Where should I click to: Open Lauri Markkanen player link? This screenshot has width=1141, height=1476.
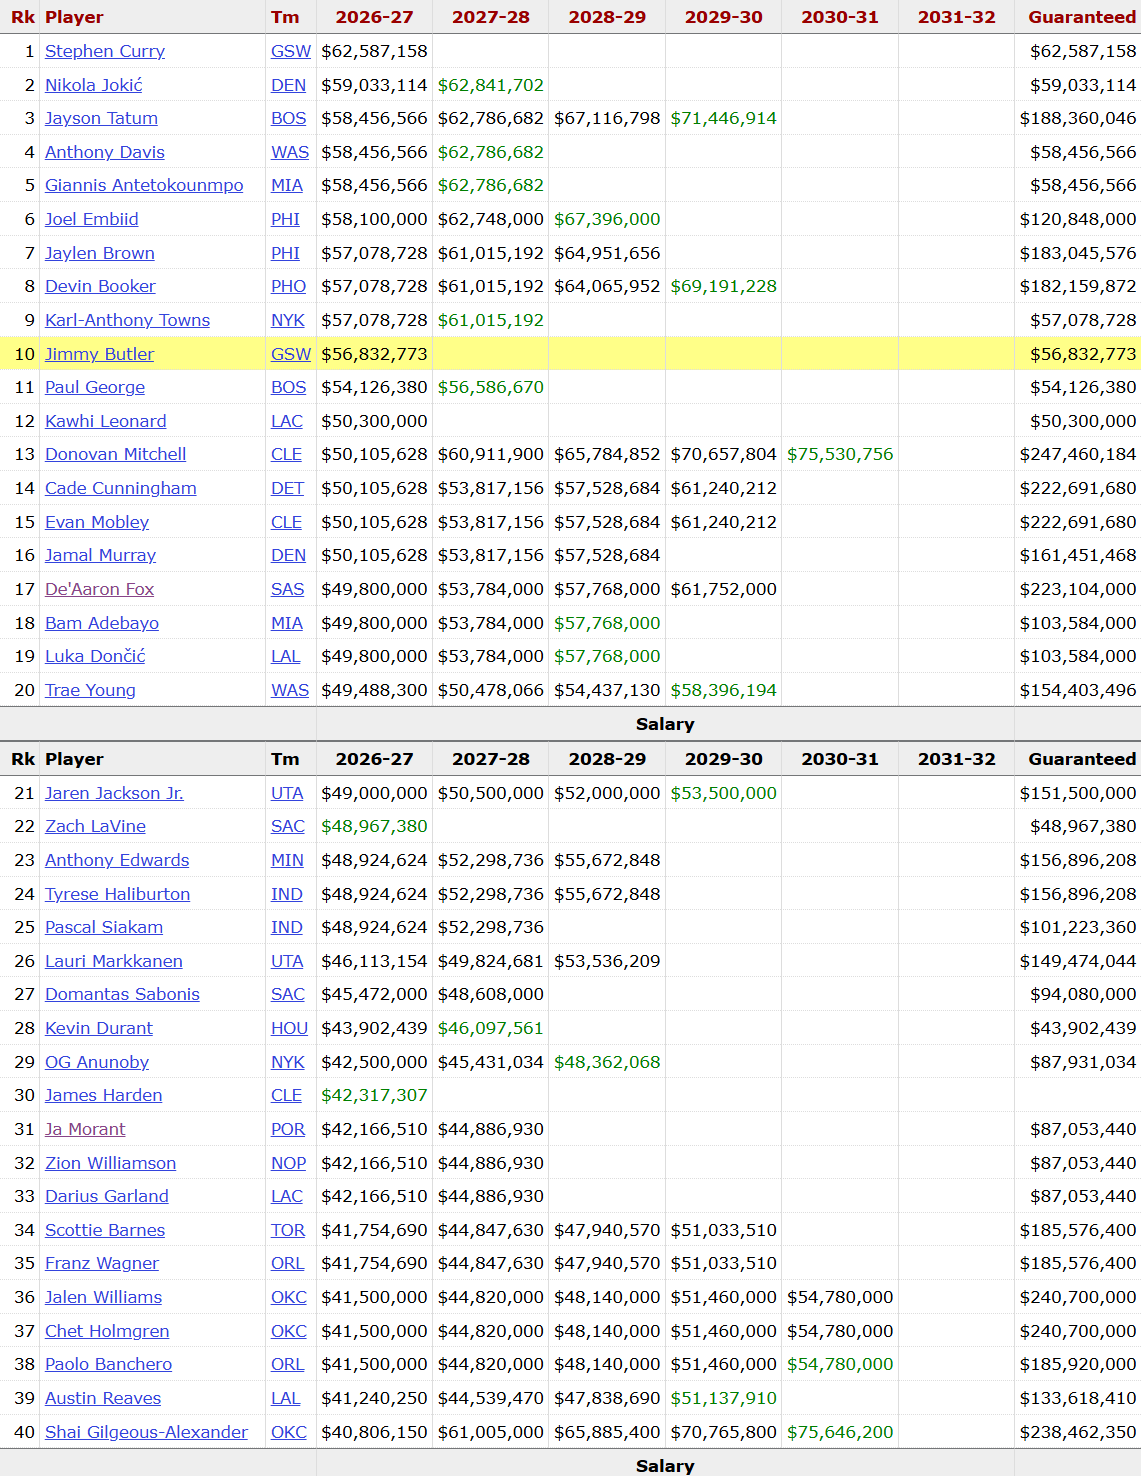point(114,961)
